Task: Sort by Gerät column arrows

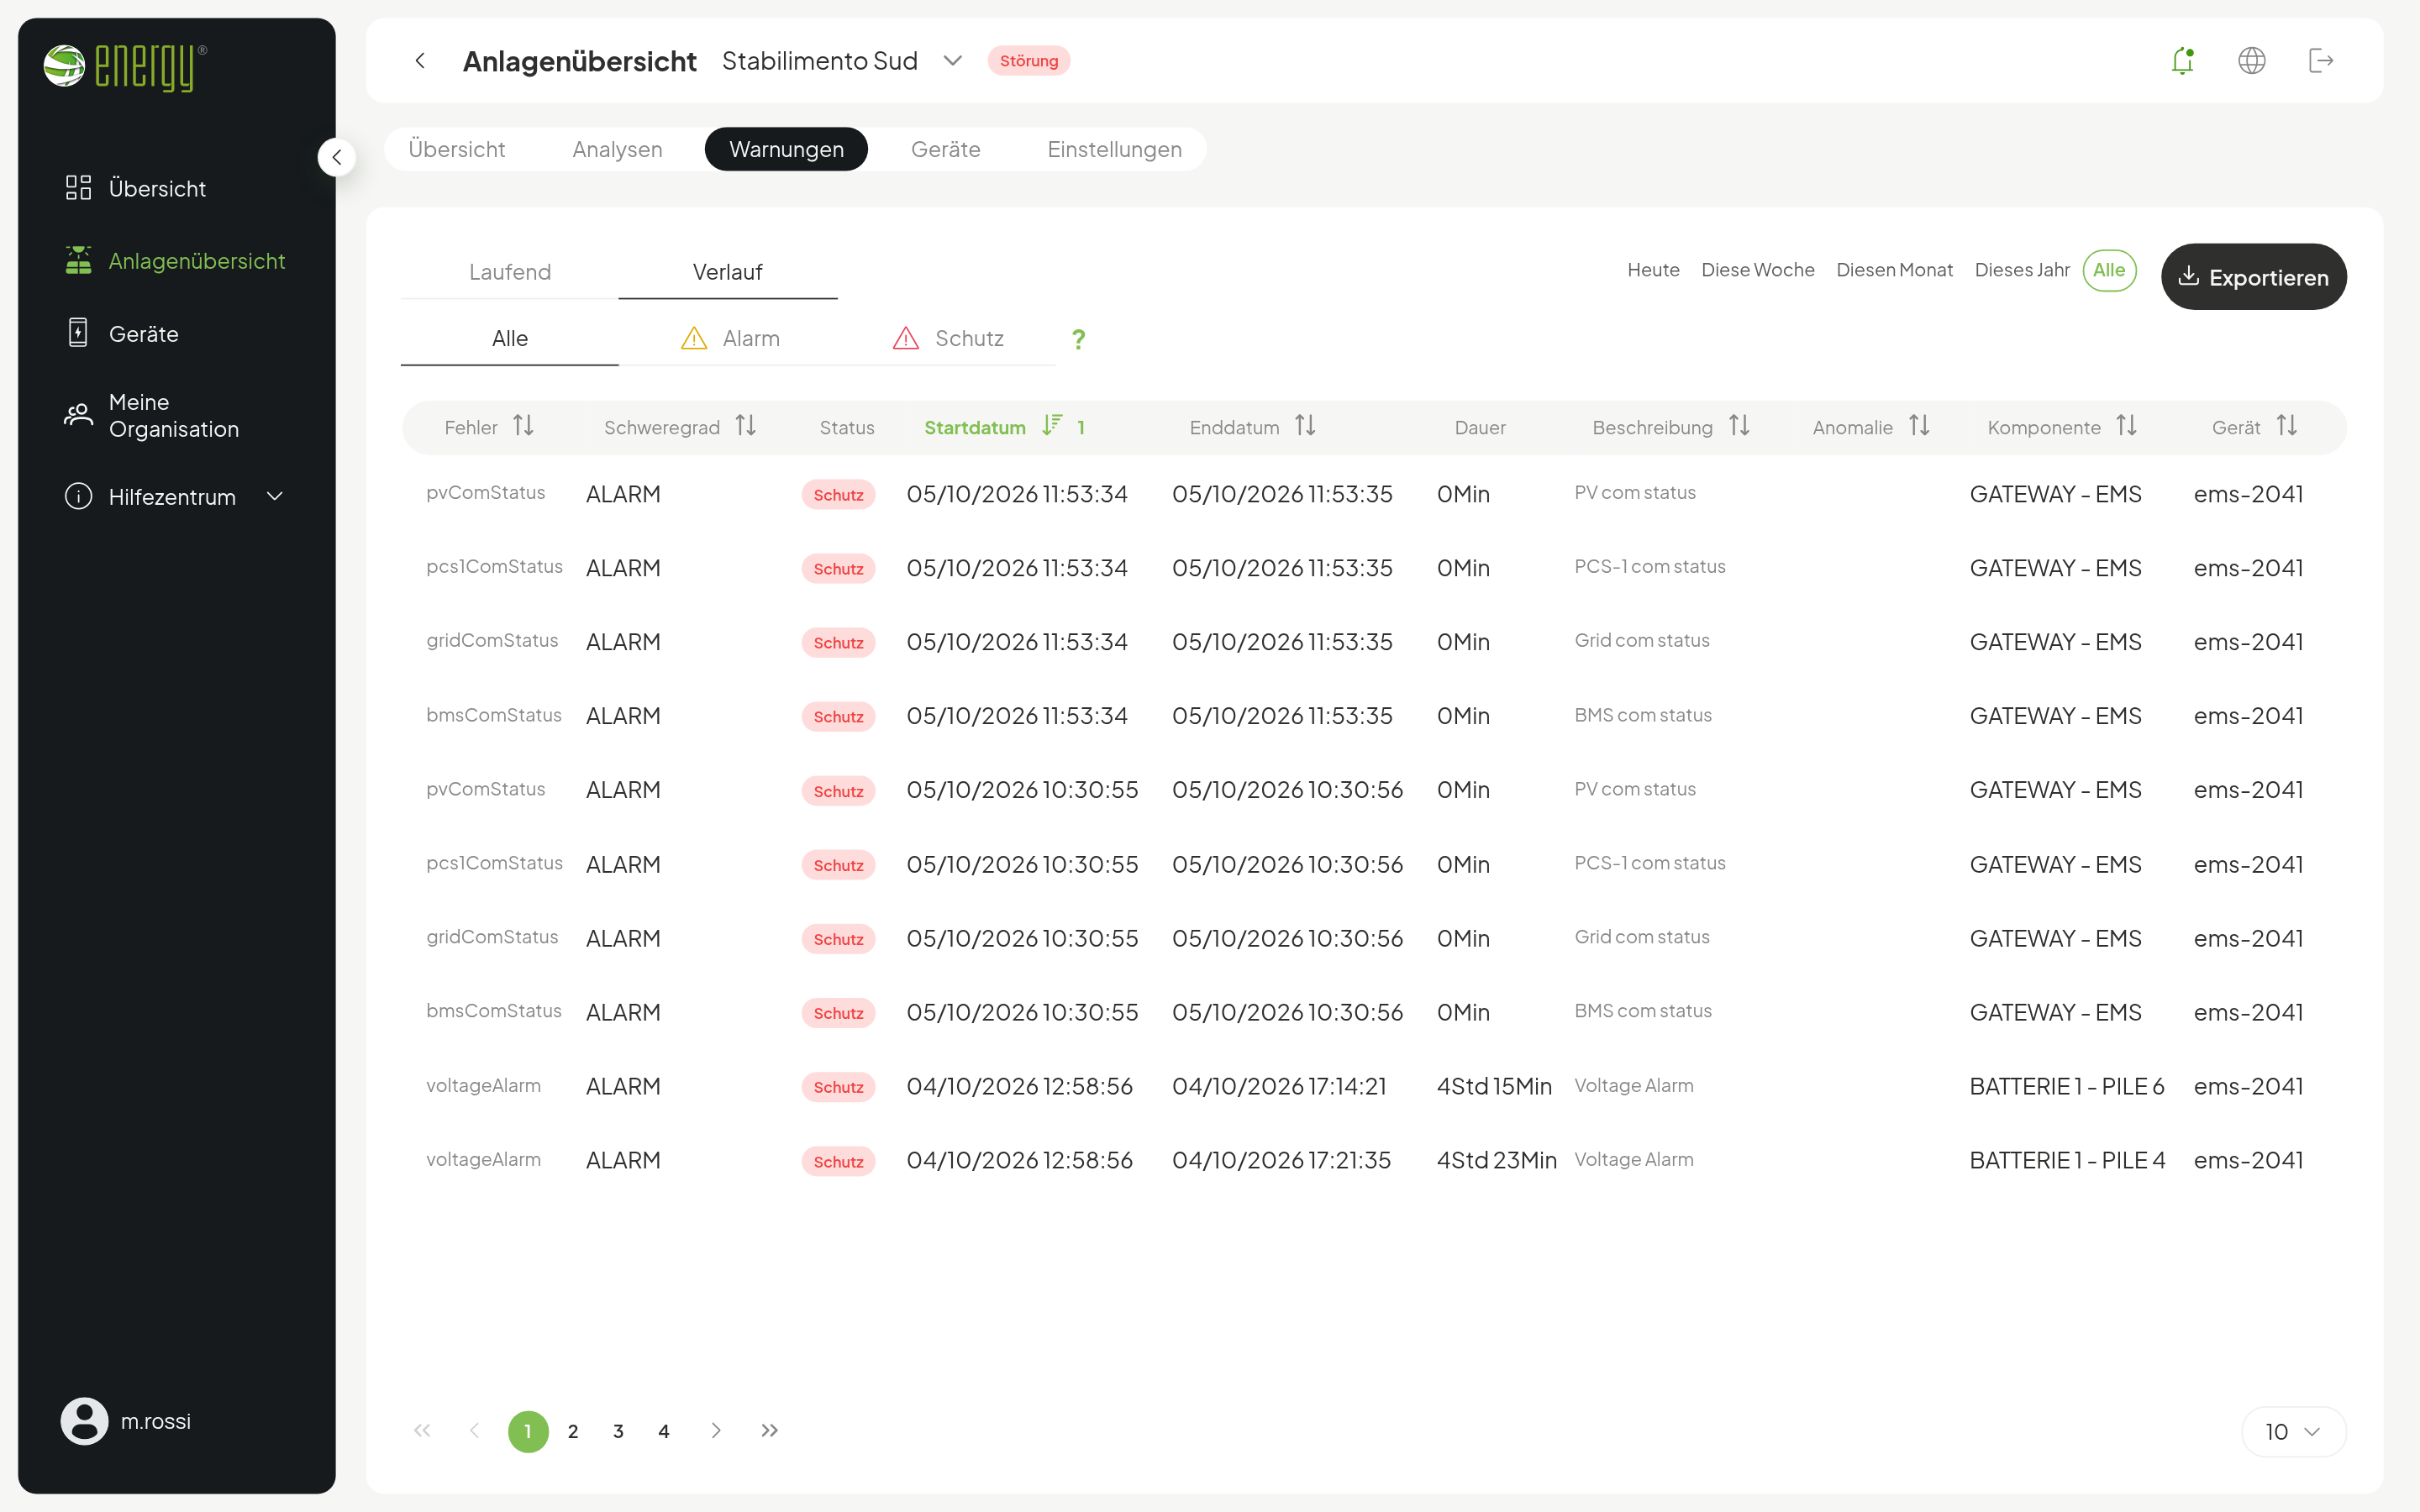Action: click(x=2286, y=426)
